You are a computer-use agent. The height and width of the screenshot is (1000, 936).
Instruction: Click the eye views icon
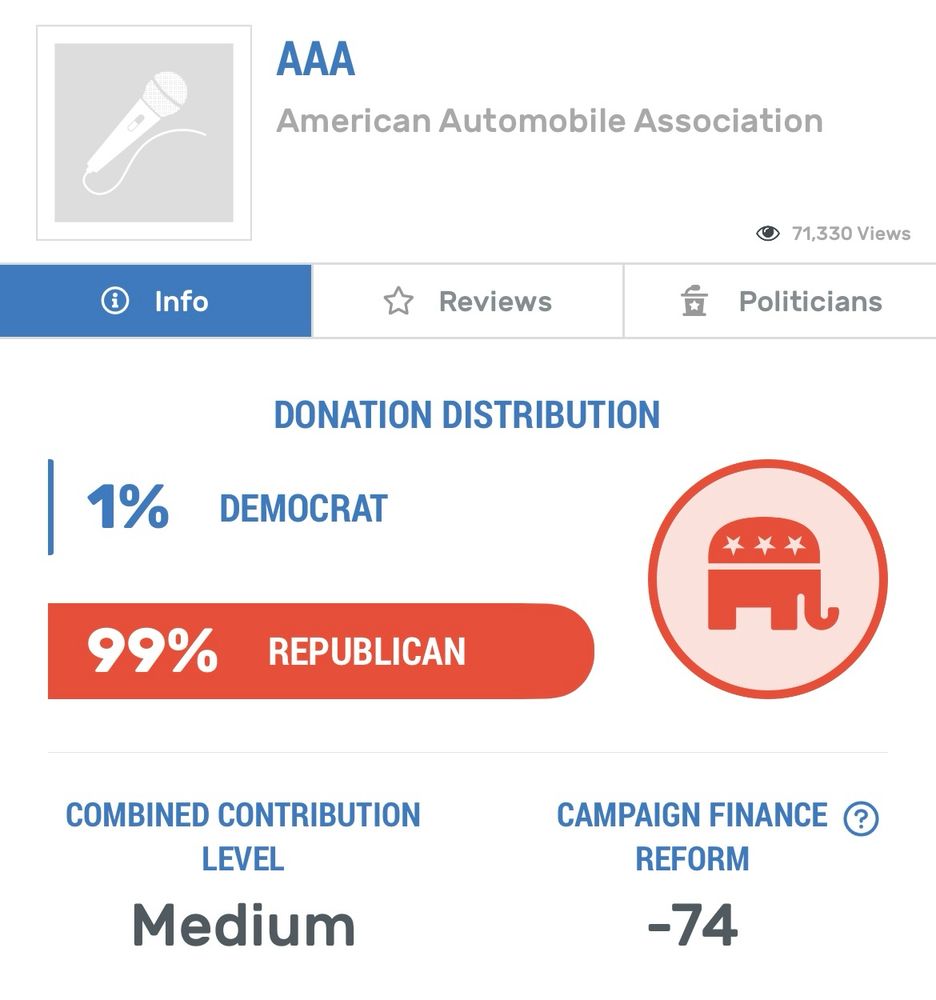point(767,234)
